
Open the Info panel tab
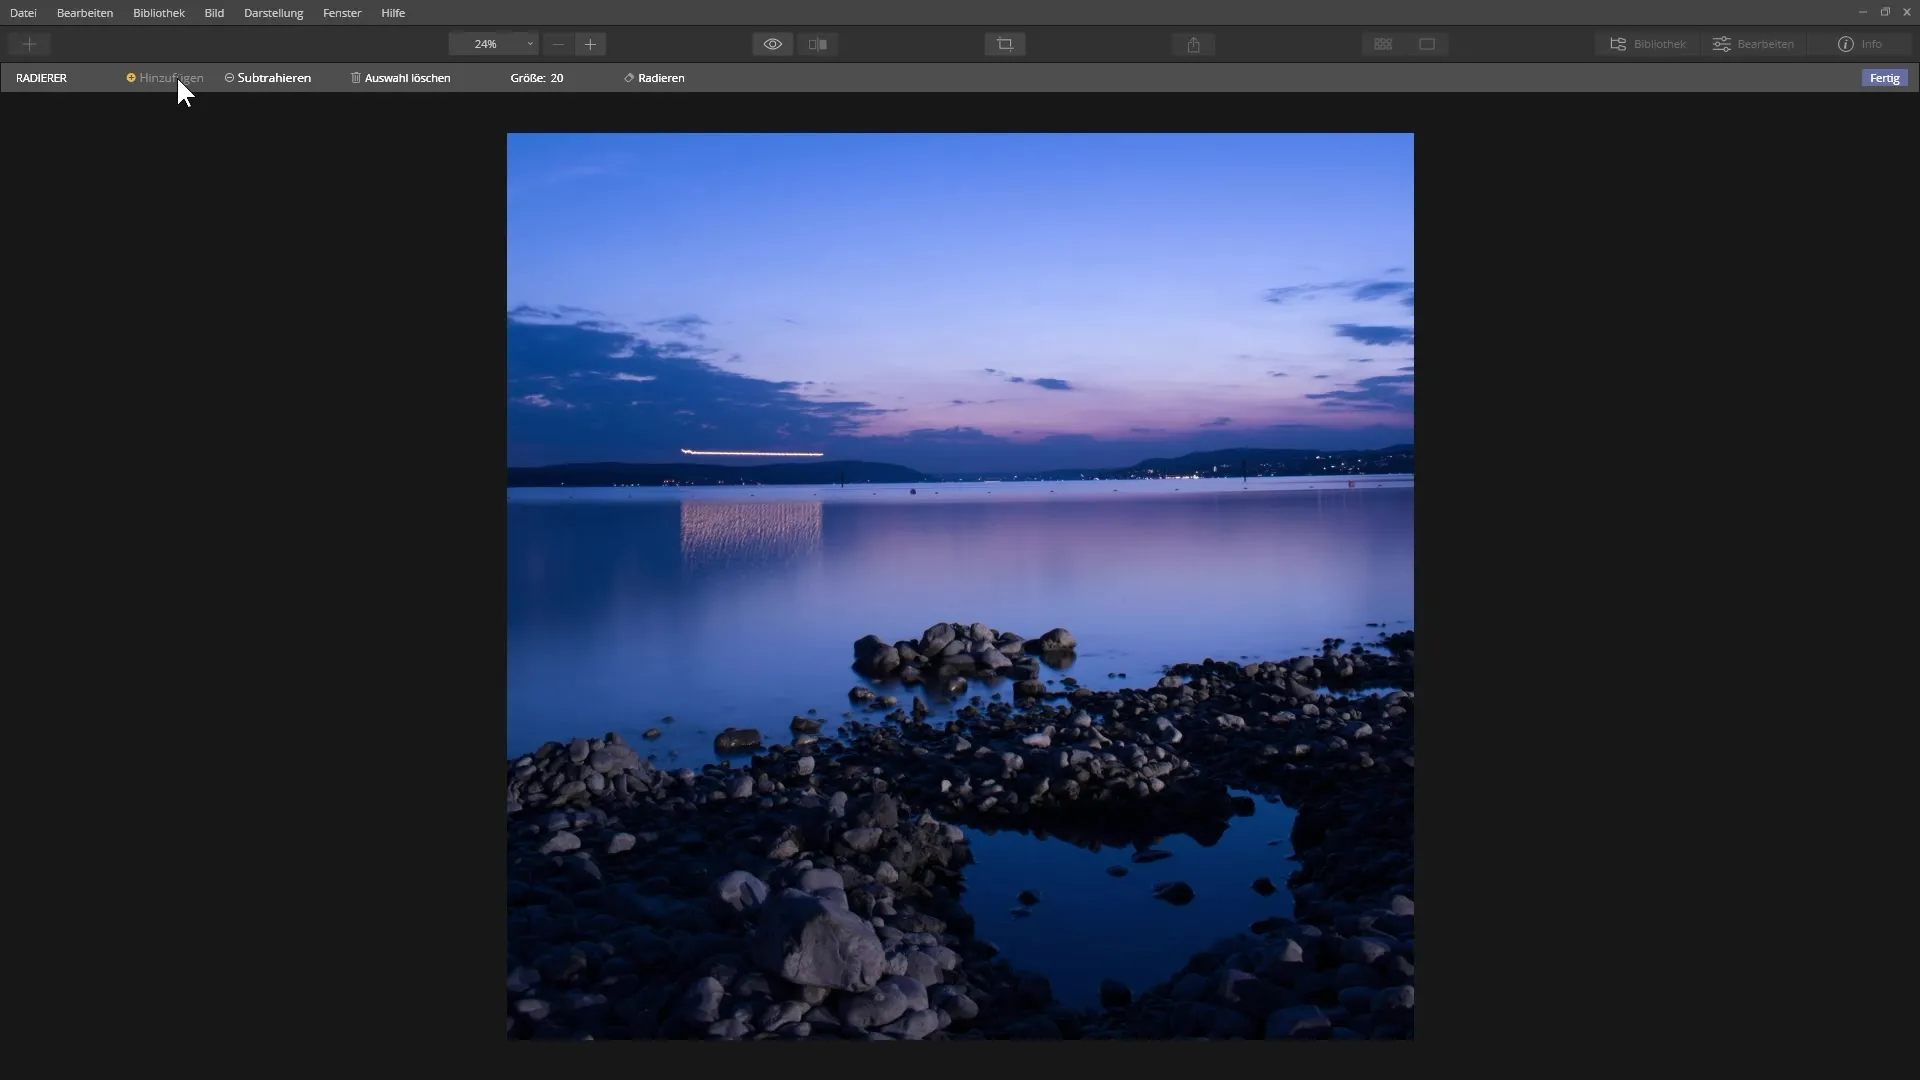point(1860,44)
